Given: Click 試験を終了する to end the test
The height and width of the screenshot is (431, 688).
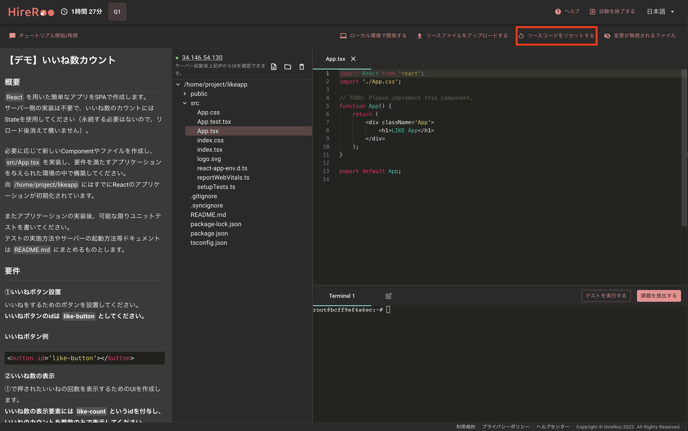Looking at the screenshot, I should pyautogui.click(x=612, y=11).
